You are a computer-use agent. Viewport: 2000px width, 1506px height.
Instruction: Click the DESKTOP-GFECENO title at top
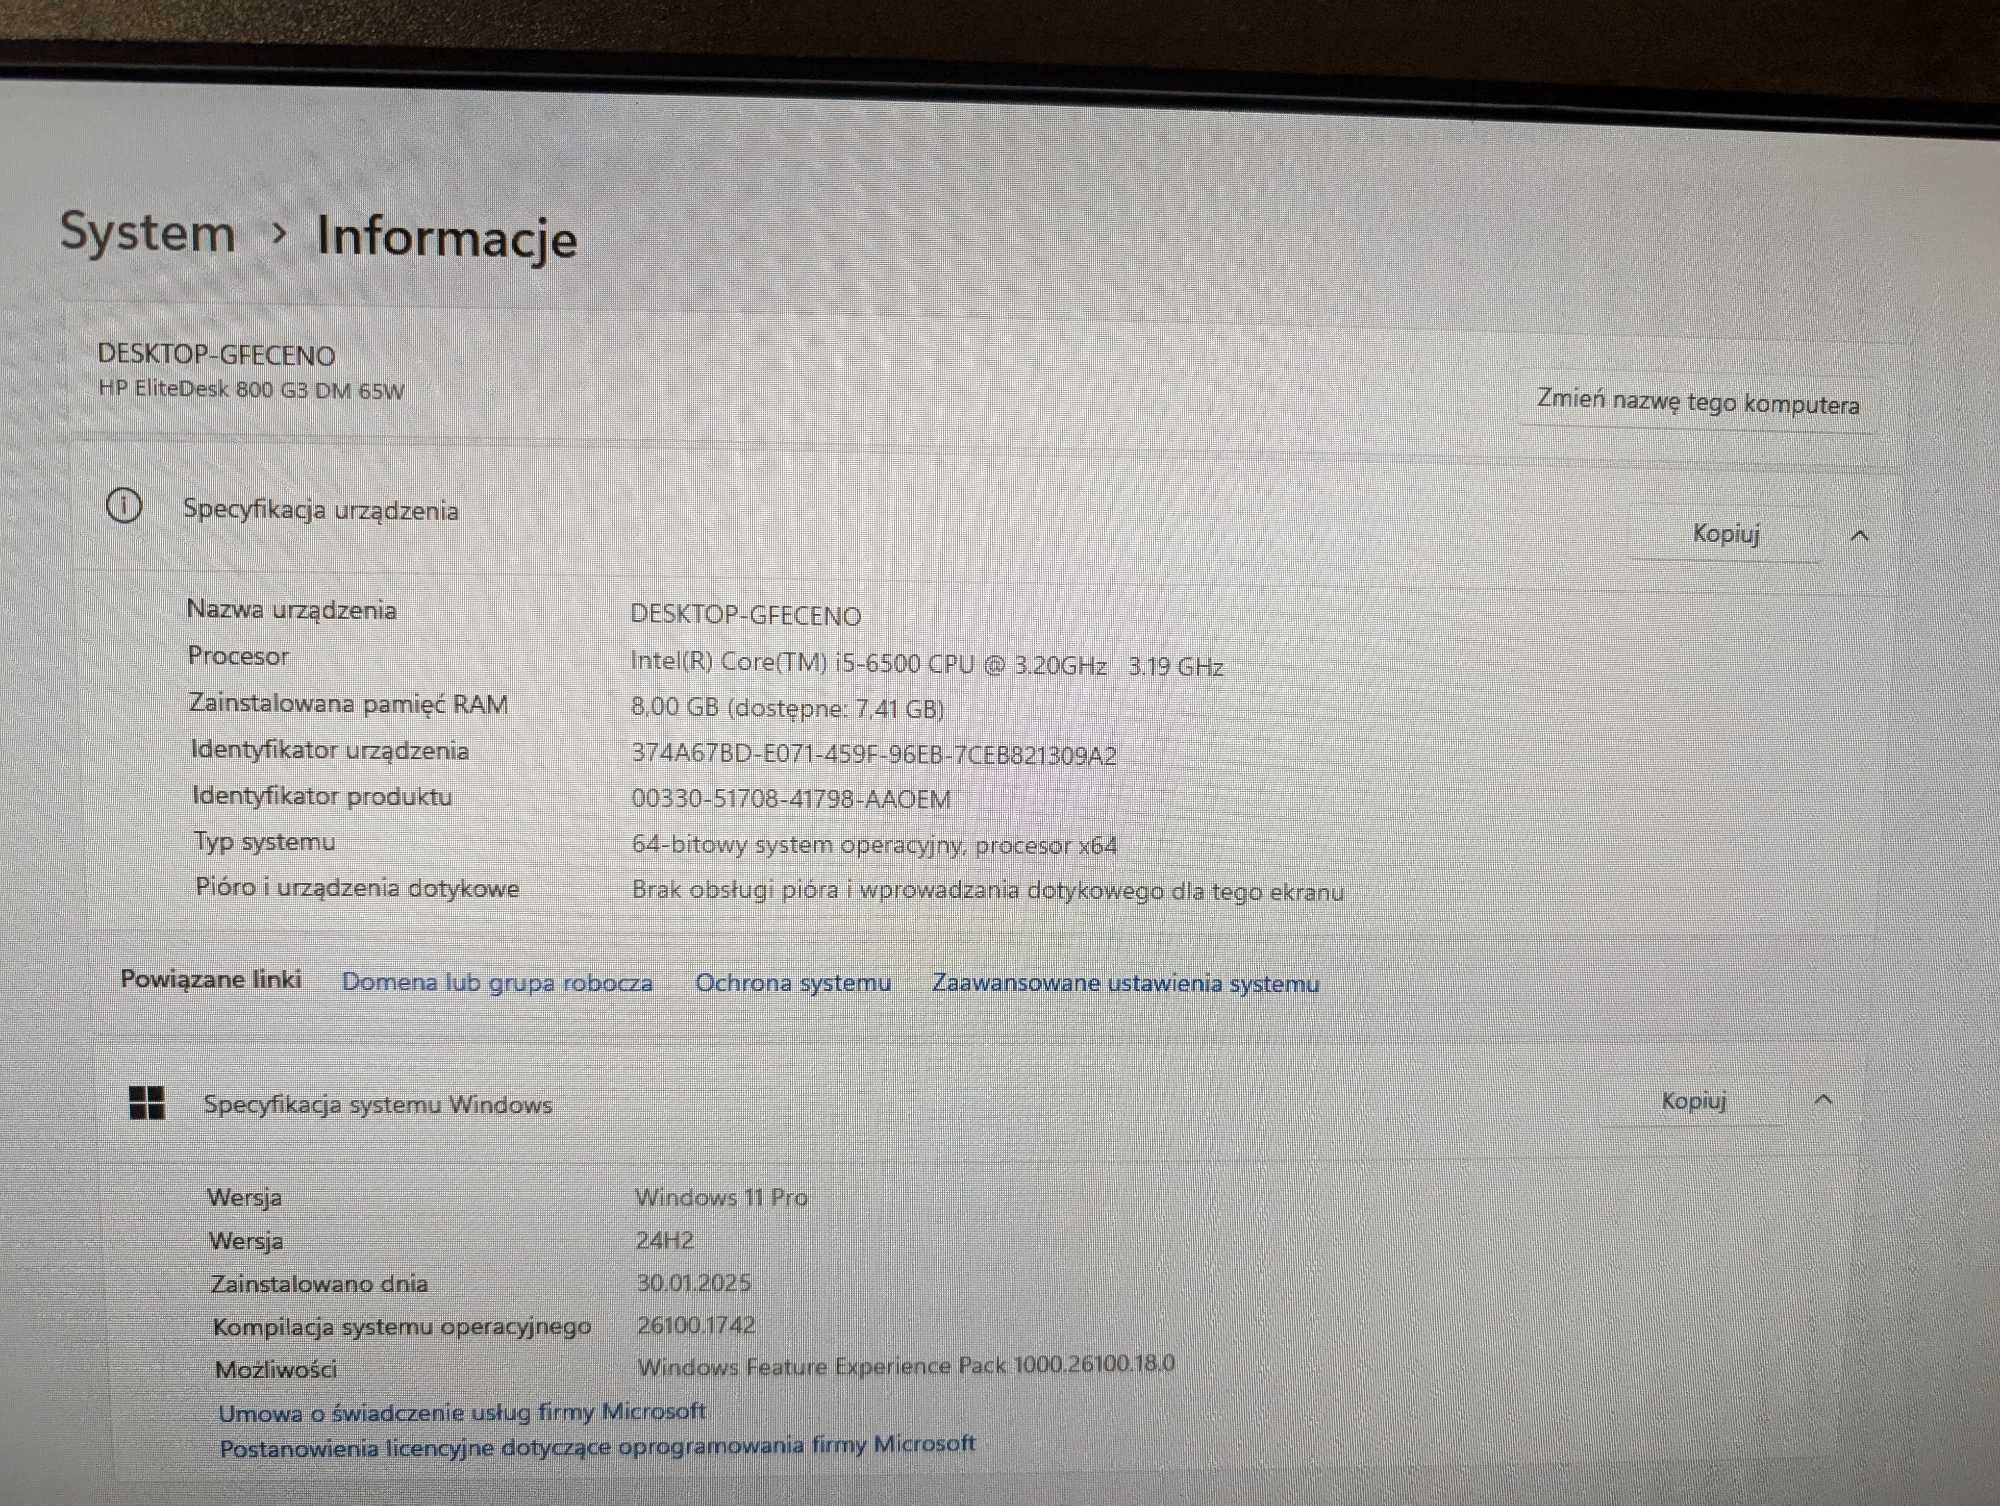click(216, 355)
